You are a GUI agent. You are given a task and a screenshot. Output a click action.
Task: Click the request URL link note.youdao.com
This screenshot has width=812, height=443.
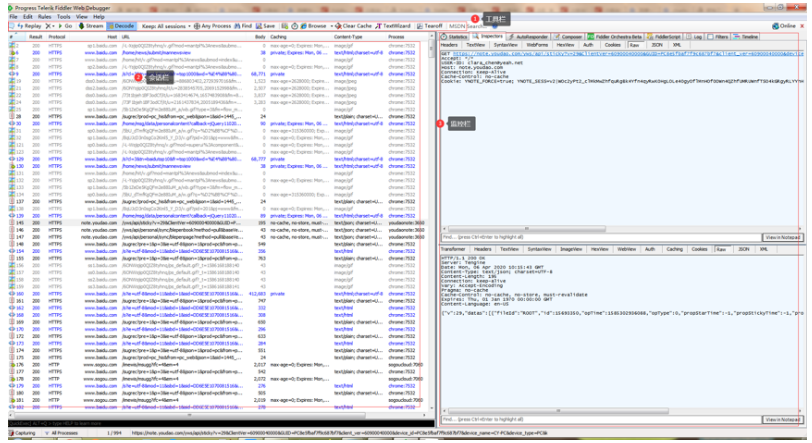coord(628,53)
